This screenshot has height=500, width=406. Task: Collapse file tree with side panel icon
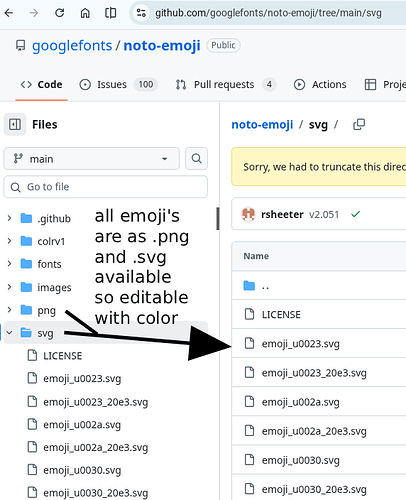pos(15,125)
